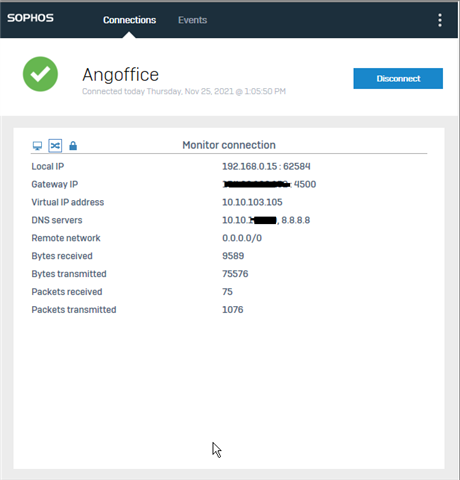Select the Angoffice connection name

click(x=120, y=74)
